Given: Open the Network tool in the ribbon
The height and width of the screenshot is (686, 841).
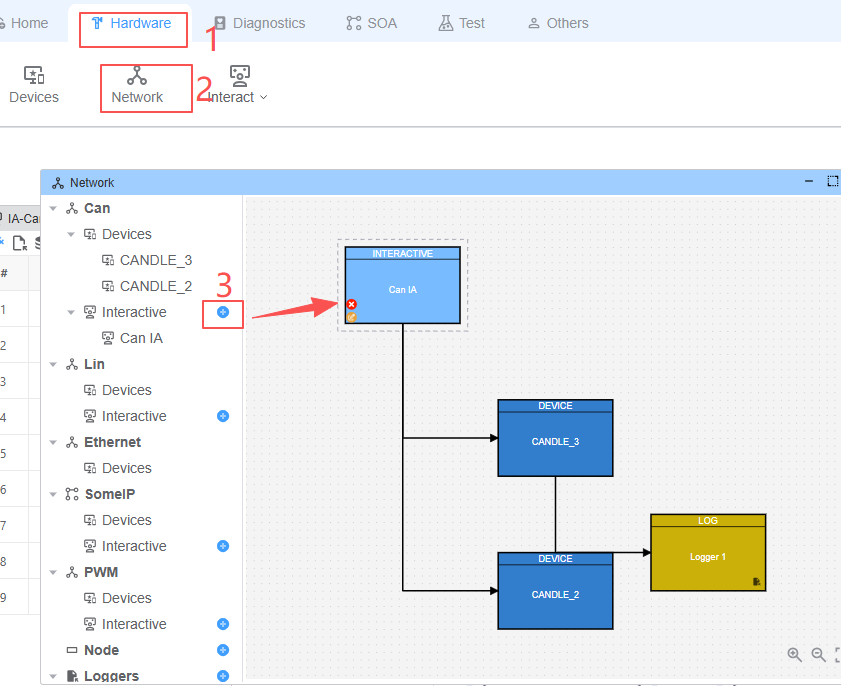Looking at the screenshot, I should (137, 86).
